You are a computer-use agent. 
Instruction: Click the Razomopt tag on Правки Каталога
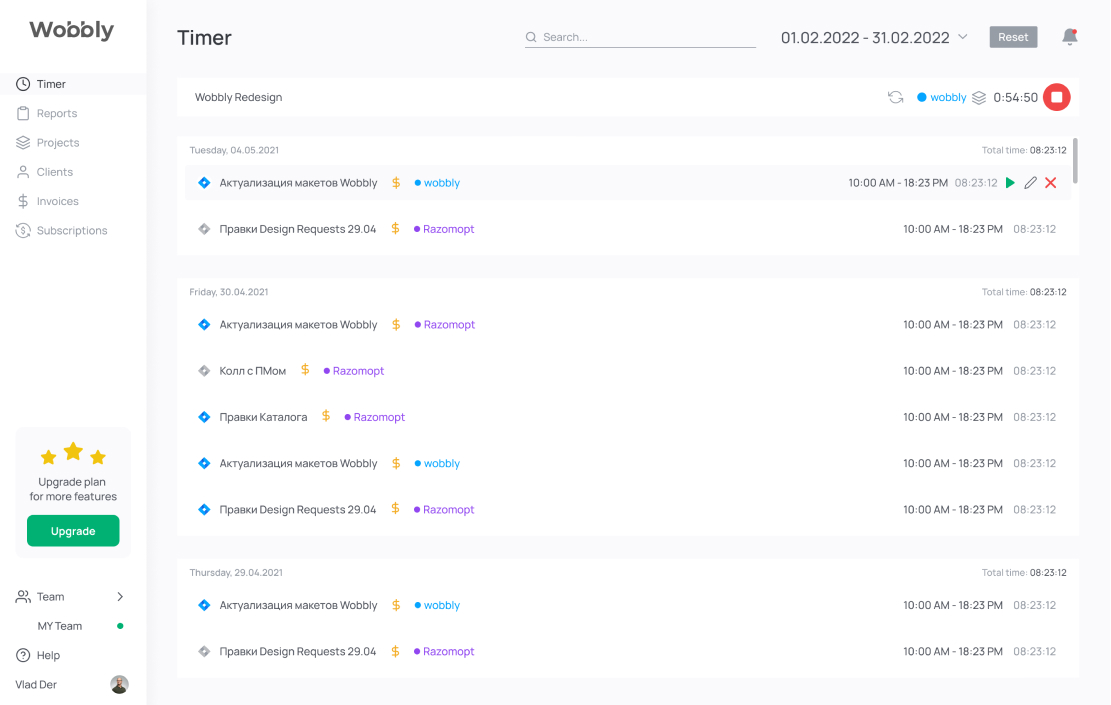375,417
